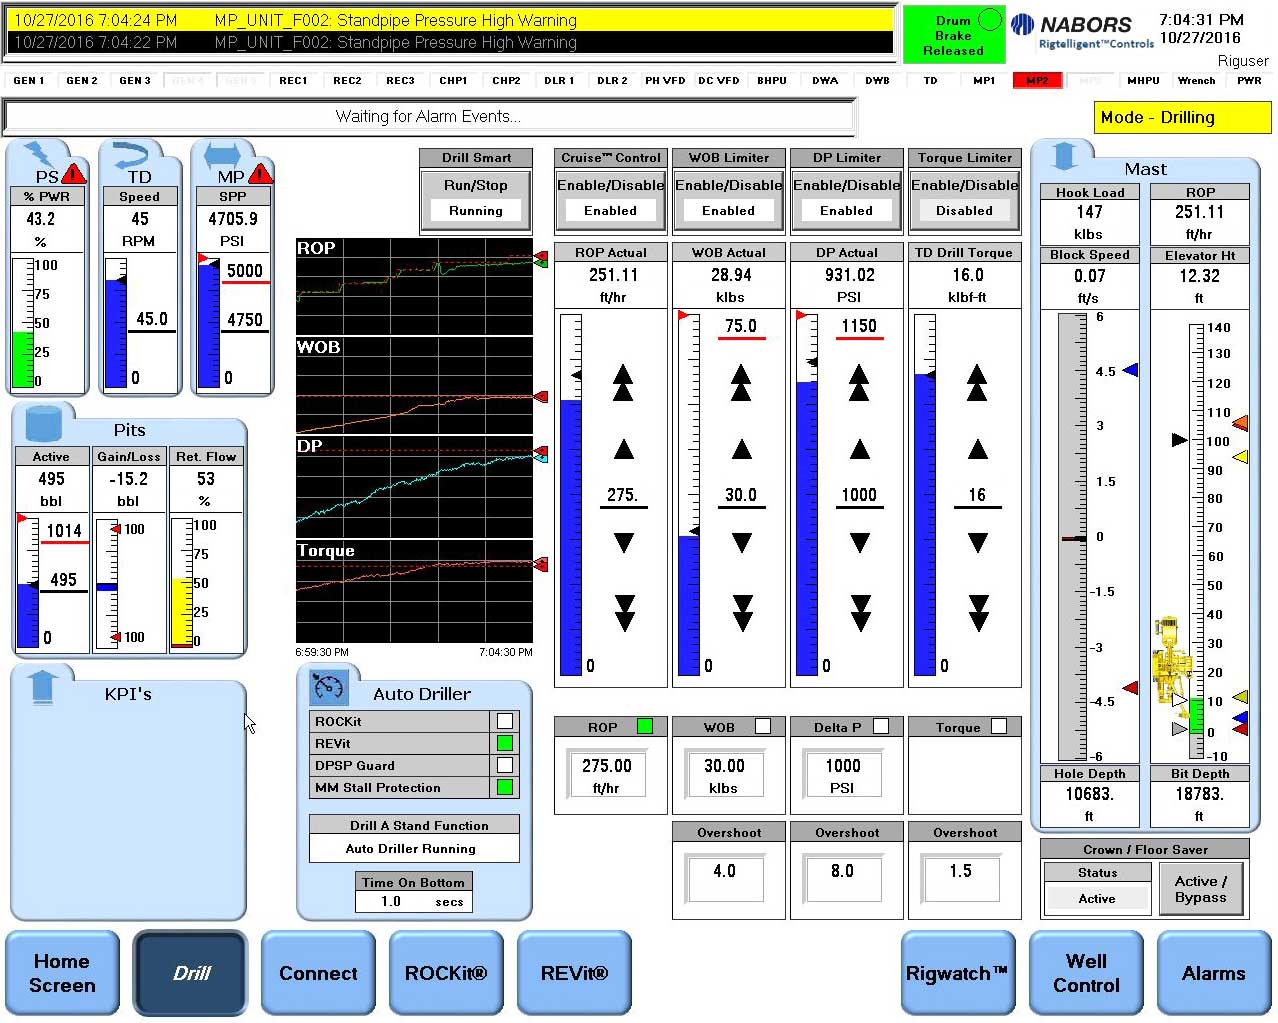
Task: Click the MP mud pump arrows icon
Action: point(222,155)
